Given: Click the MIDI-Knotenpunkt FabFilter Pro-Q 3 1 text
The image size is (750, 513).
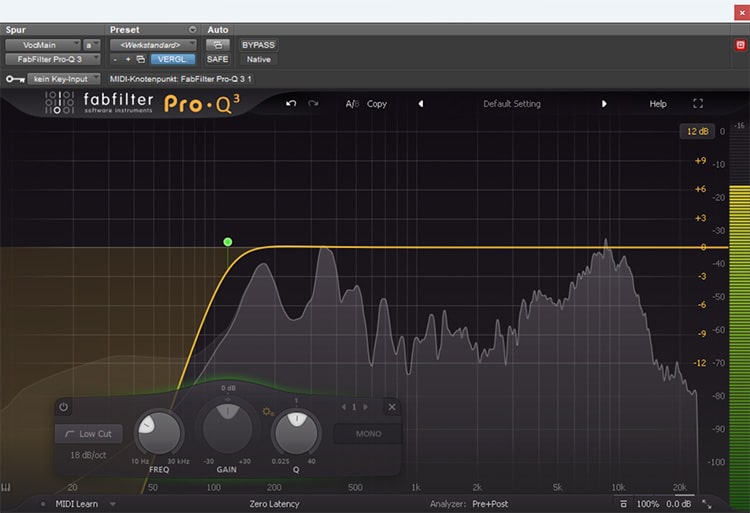Looking at the screenshot, I should pyautogui.click(x=180, y=79).
